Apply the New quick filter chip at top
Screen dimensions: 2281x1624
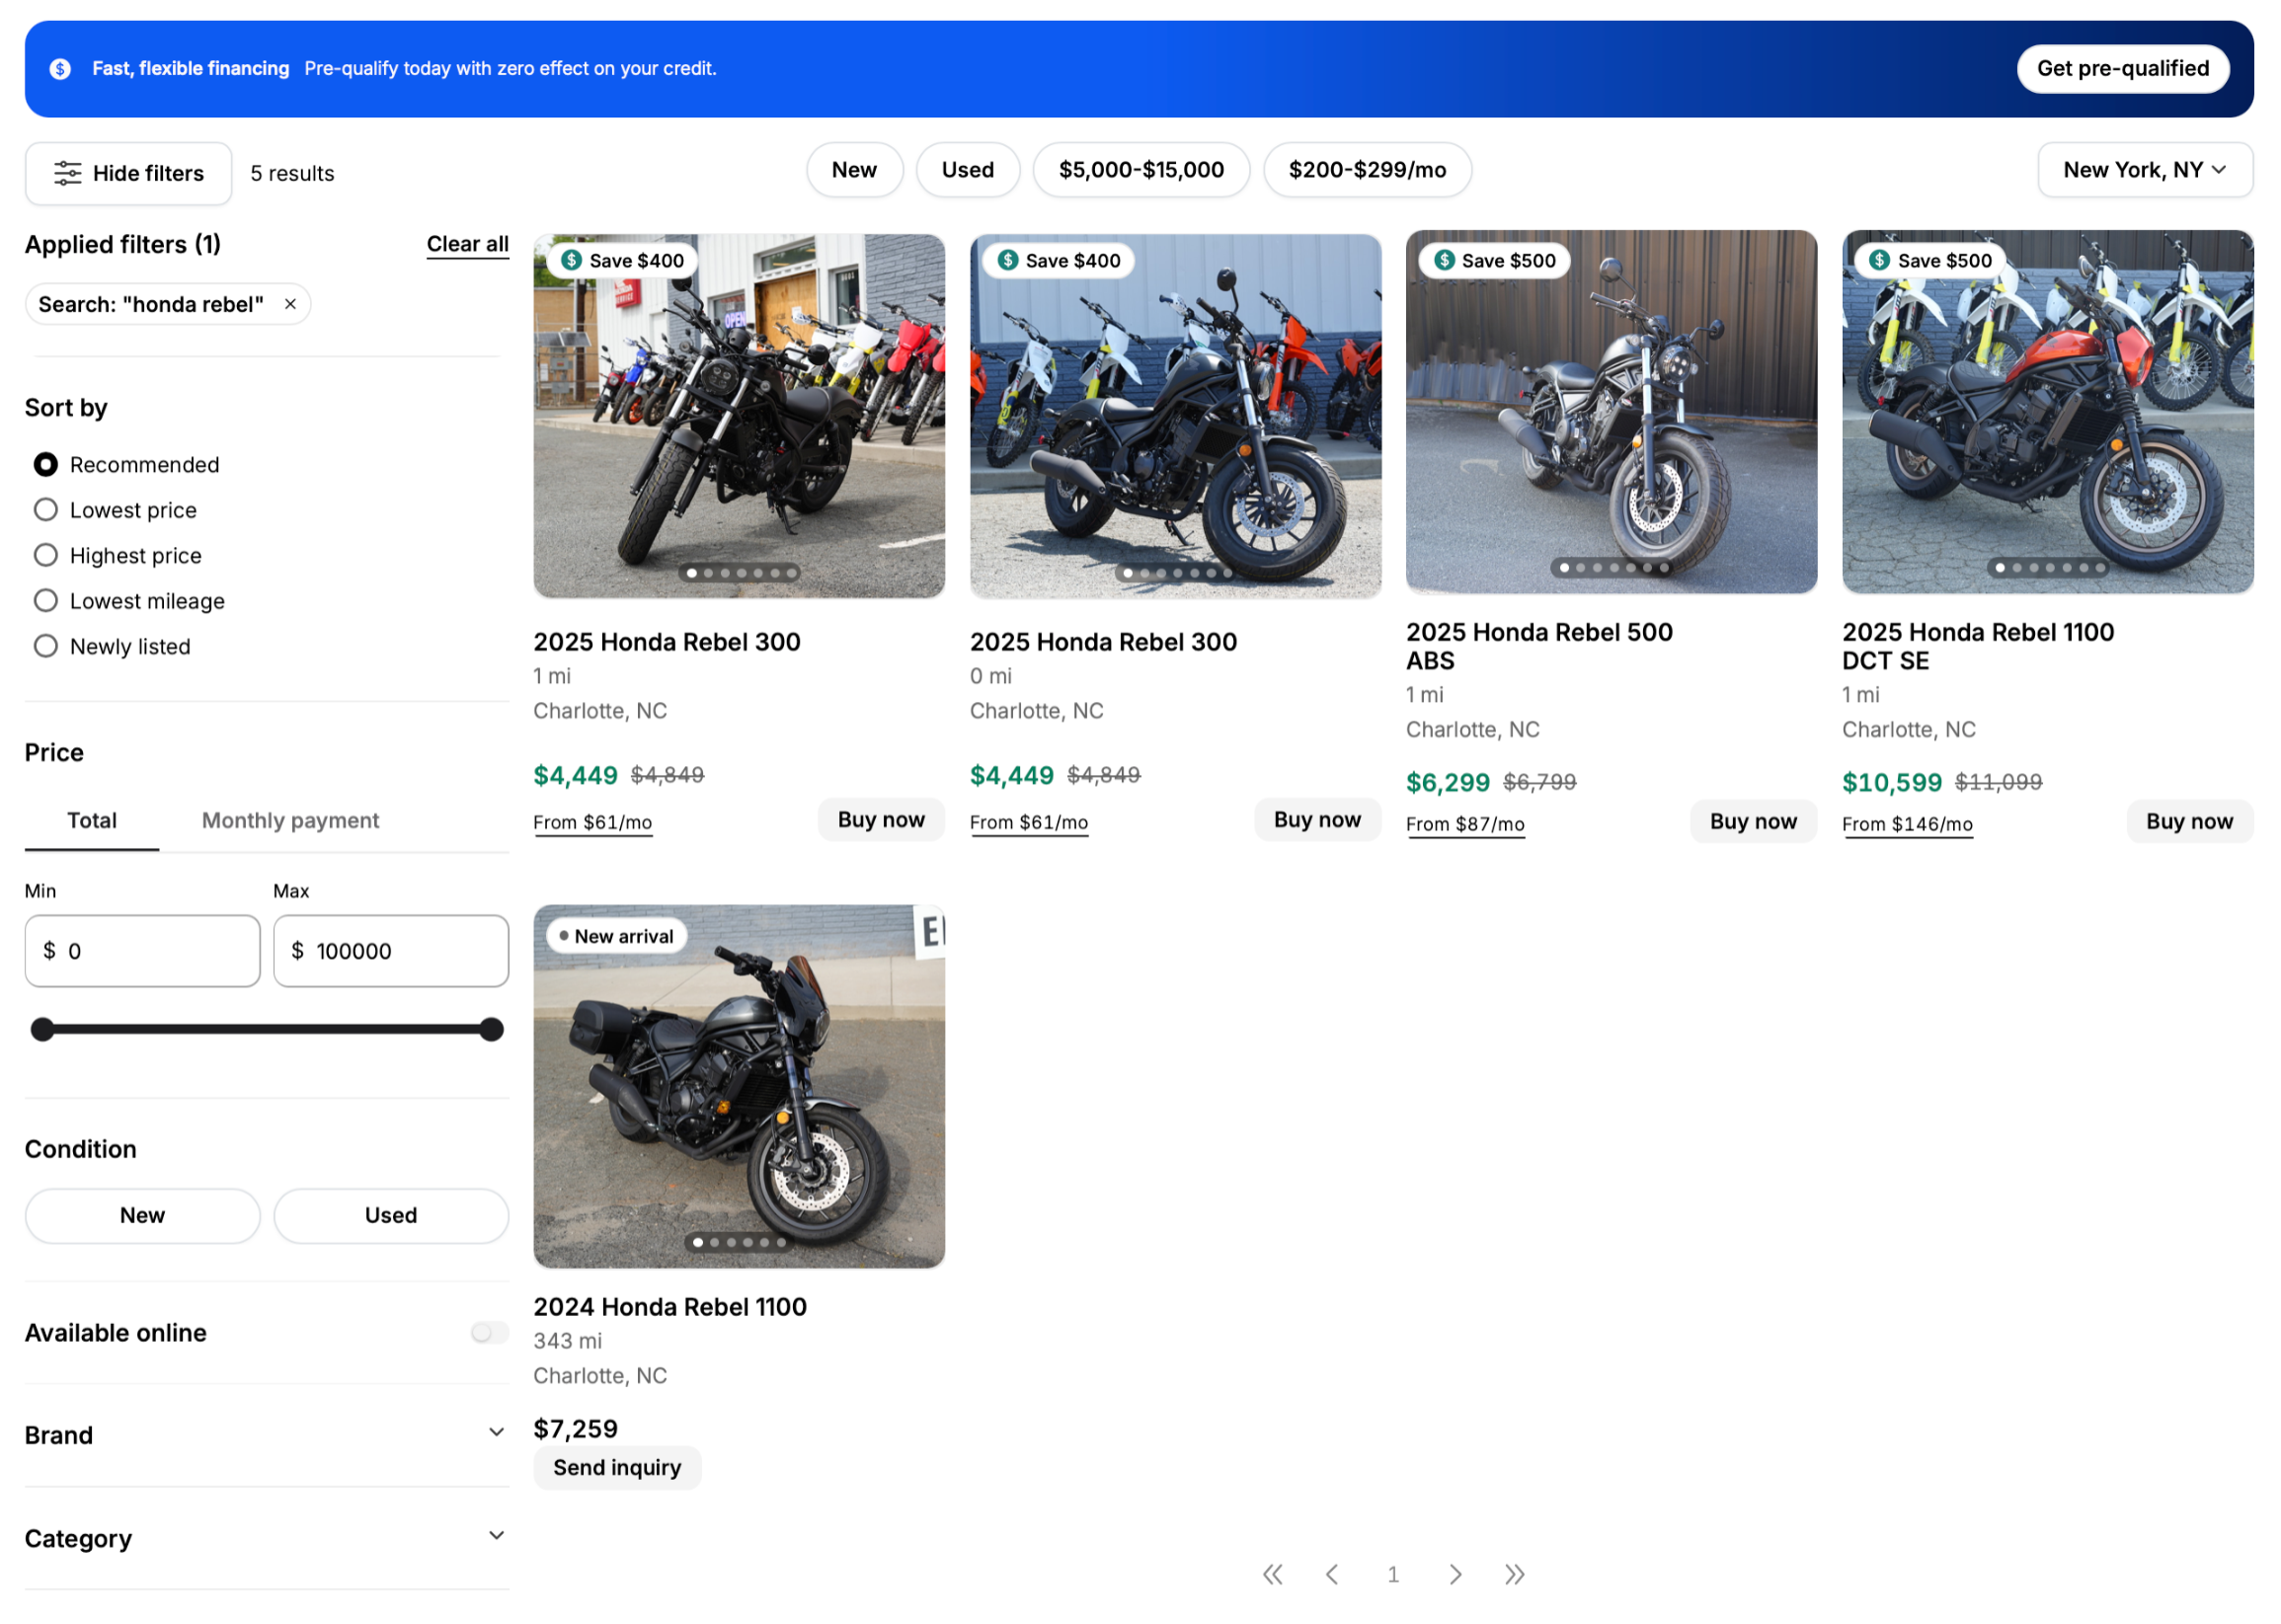(855, 170)
